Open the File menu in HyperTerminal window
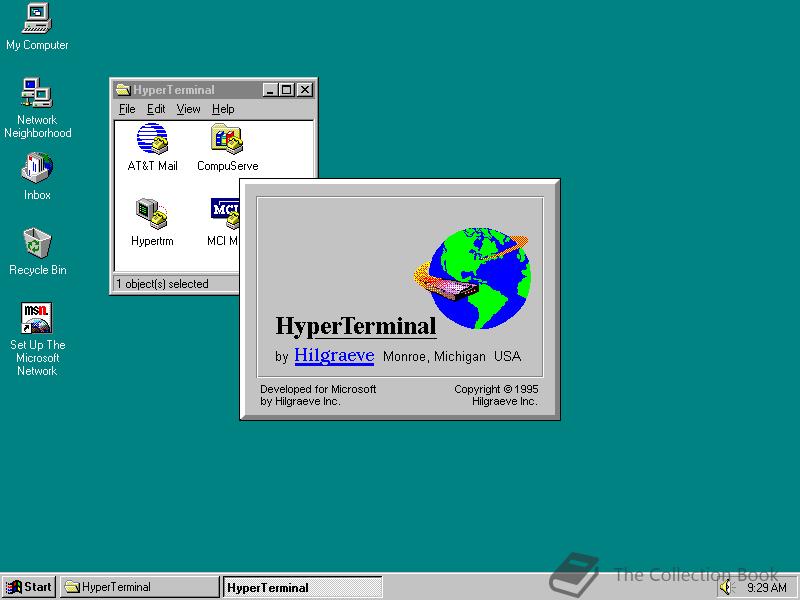This screenshot has width=800, height=600. 127,109
